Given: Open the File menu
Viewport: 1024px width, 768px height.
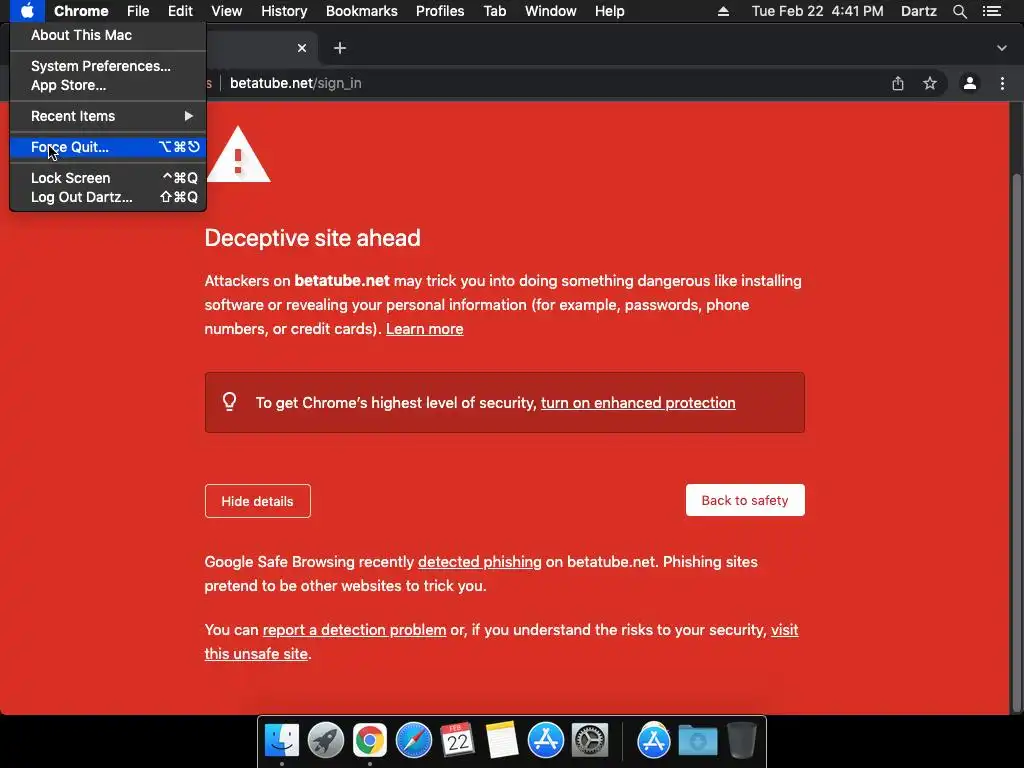Looking at the screenshot, I should [138, 11].
